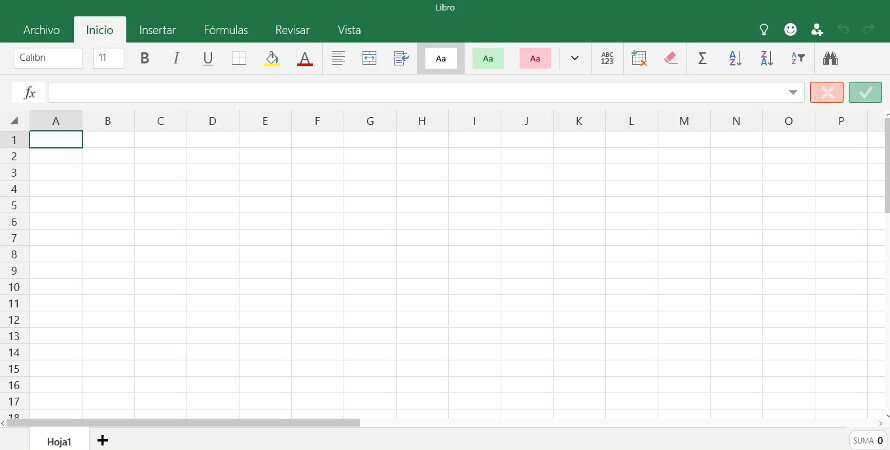Click the undo arrow
890x450 pixels.
tap(843, 30)
